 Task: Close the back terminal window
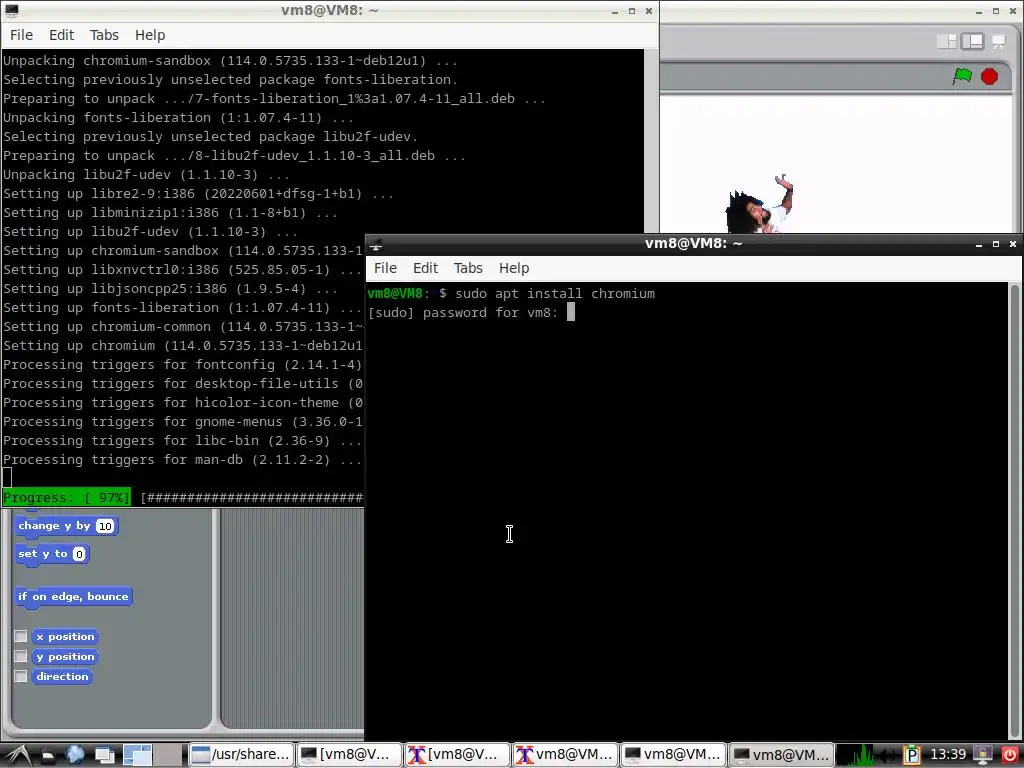tap(648, 11)
